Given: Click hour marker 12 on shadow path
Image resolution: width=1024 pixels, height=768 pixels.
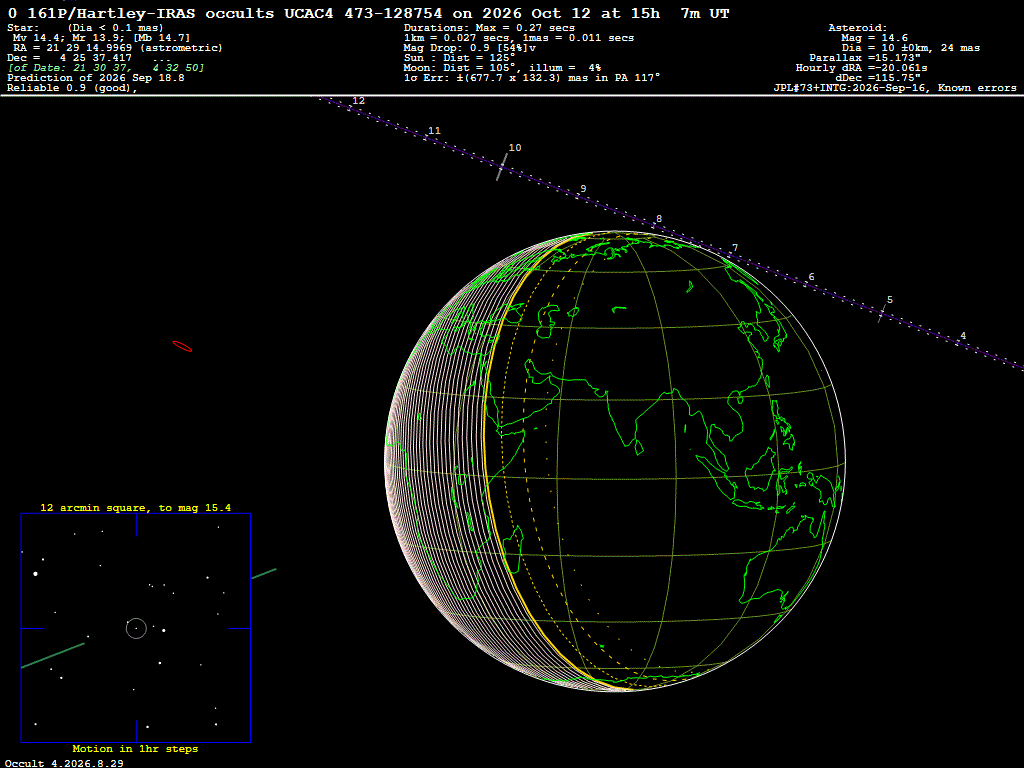Looking at the screenshot, I should point(359,101).
